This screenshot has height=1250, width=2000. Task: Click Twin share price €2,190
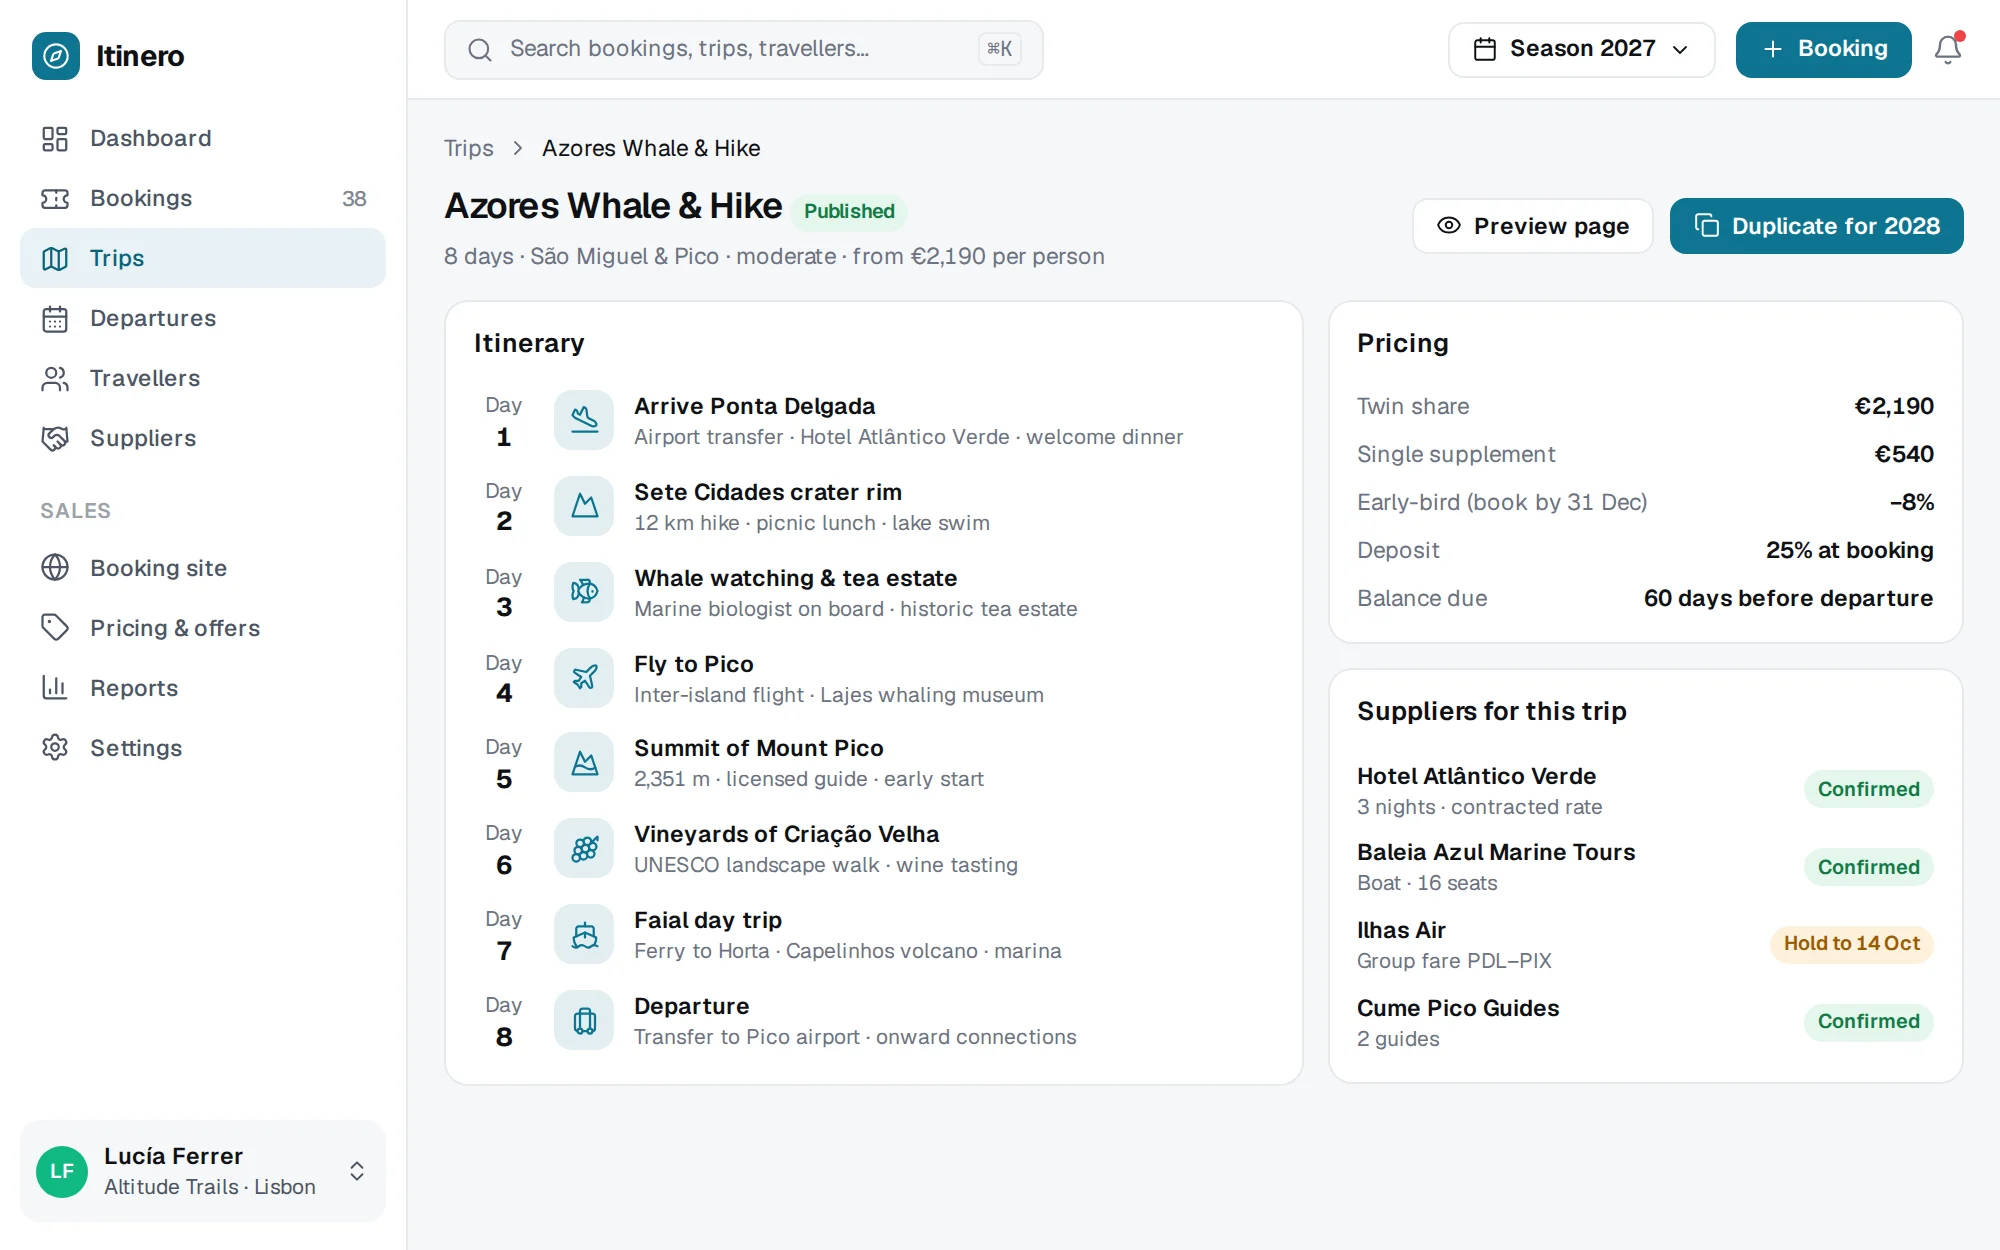pyautogui.click(x=1893, y=406)
